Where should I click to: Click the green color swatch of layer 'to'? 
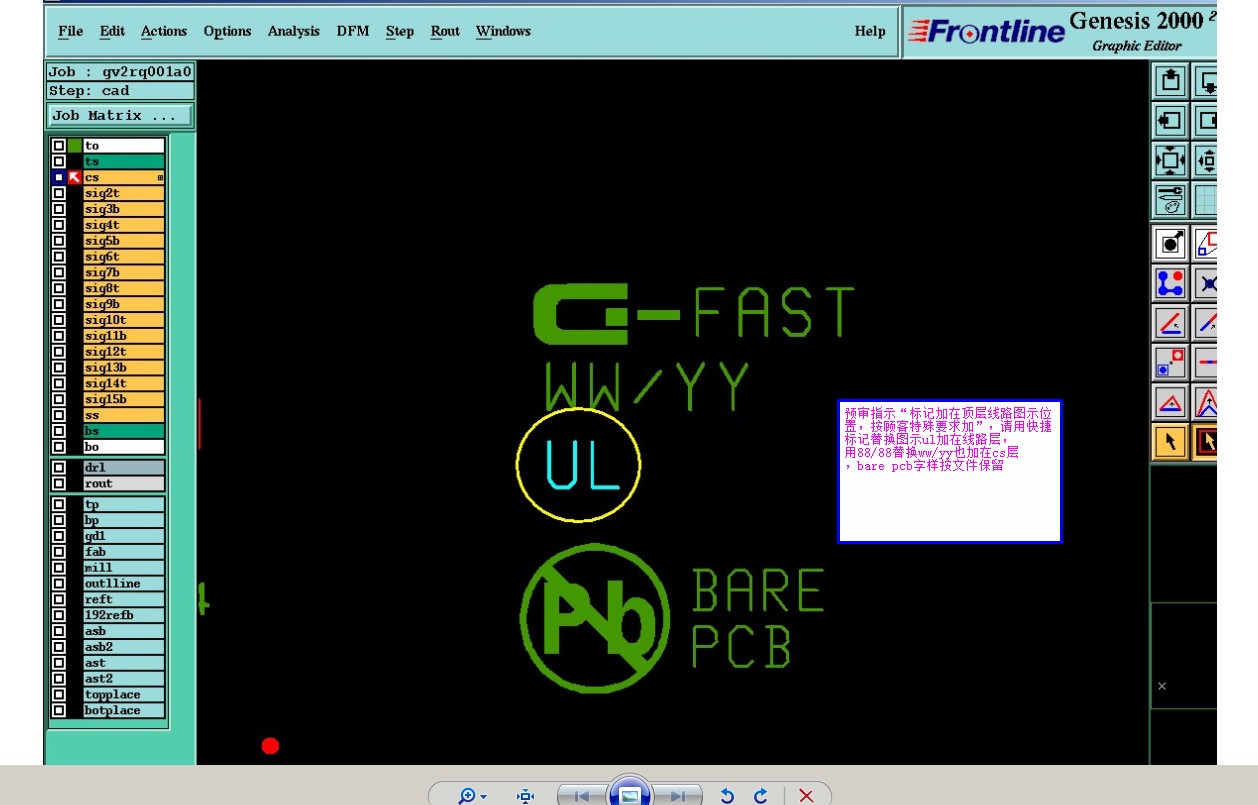click(75, 146)
